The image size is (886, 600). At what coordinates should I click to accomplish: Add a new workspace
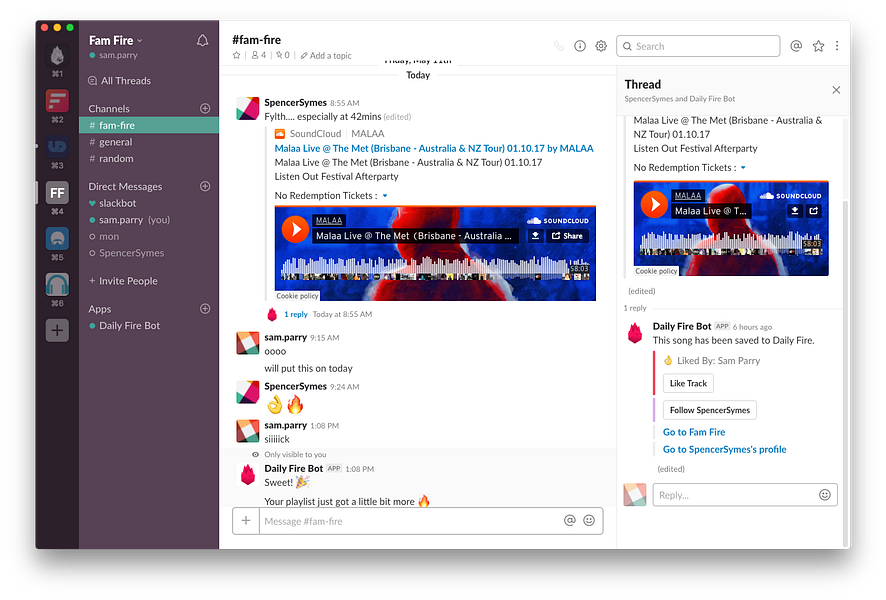tap(57, 331)
